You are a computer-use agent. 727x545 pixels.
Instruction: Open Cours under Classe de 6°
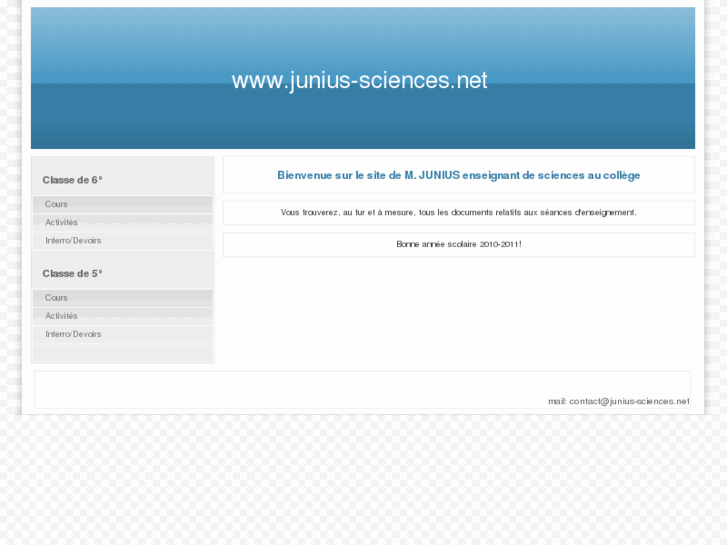click(122, 204)
